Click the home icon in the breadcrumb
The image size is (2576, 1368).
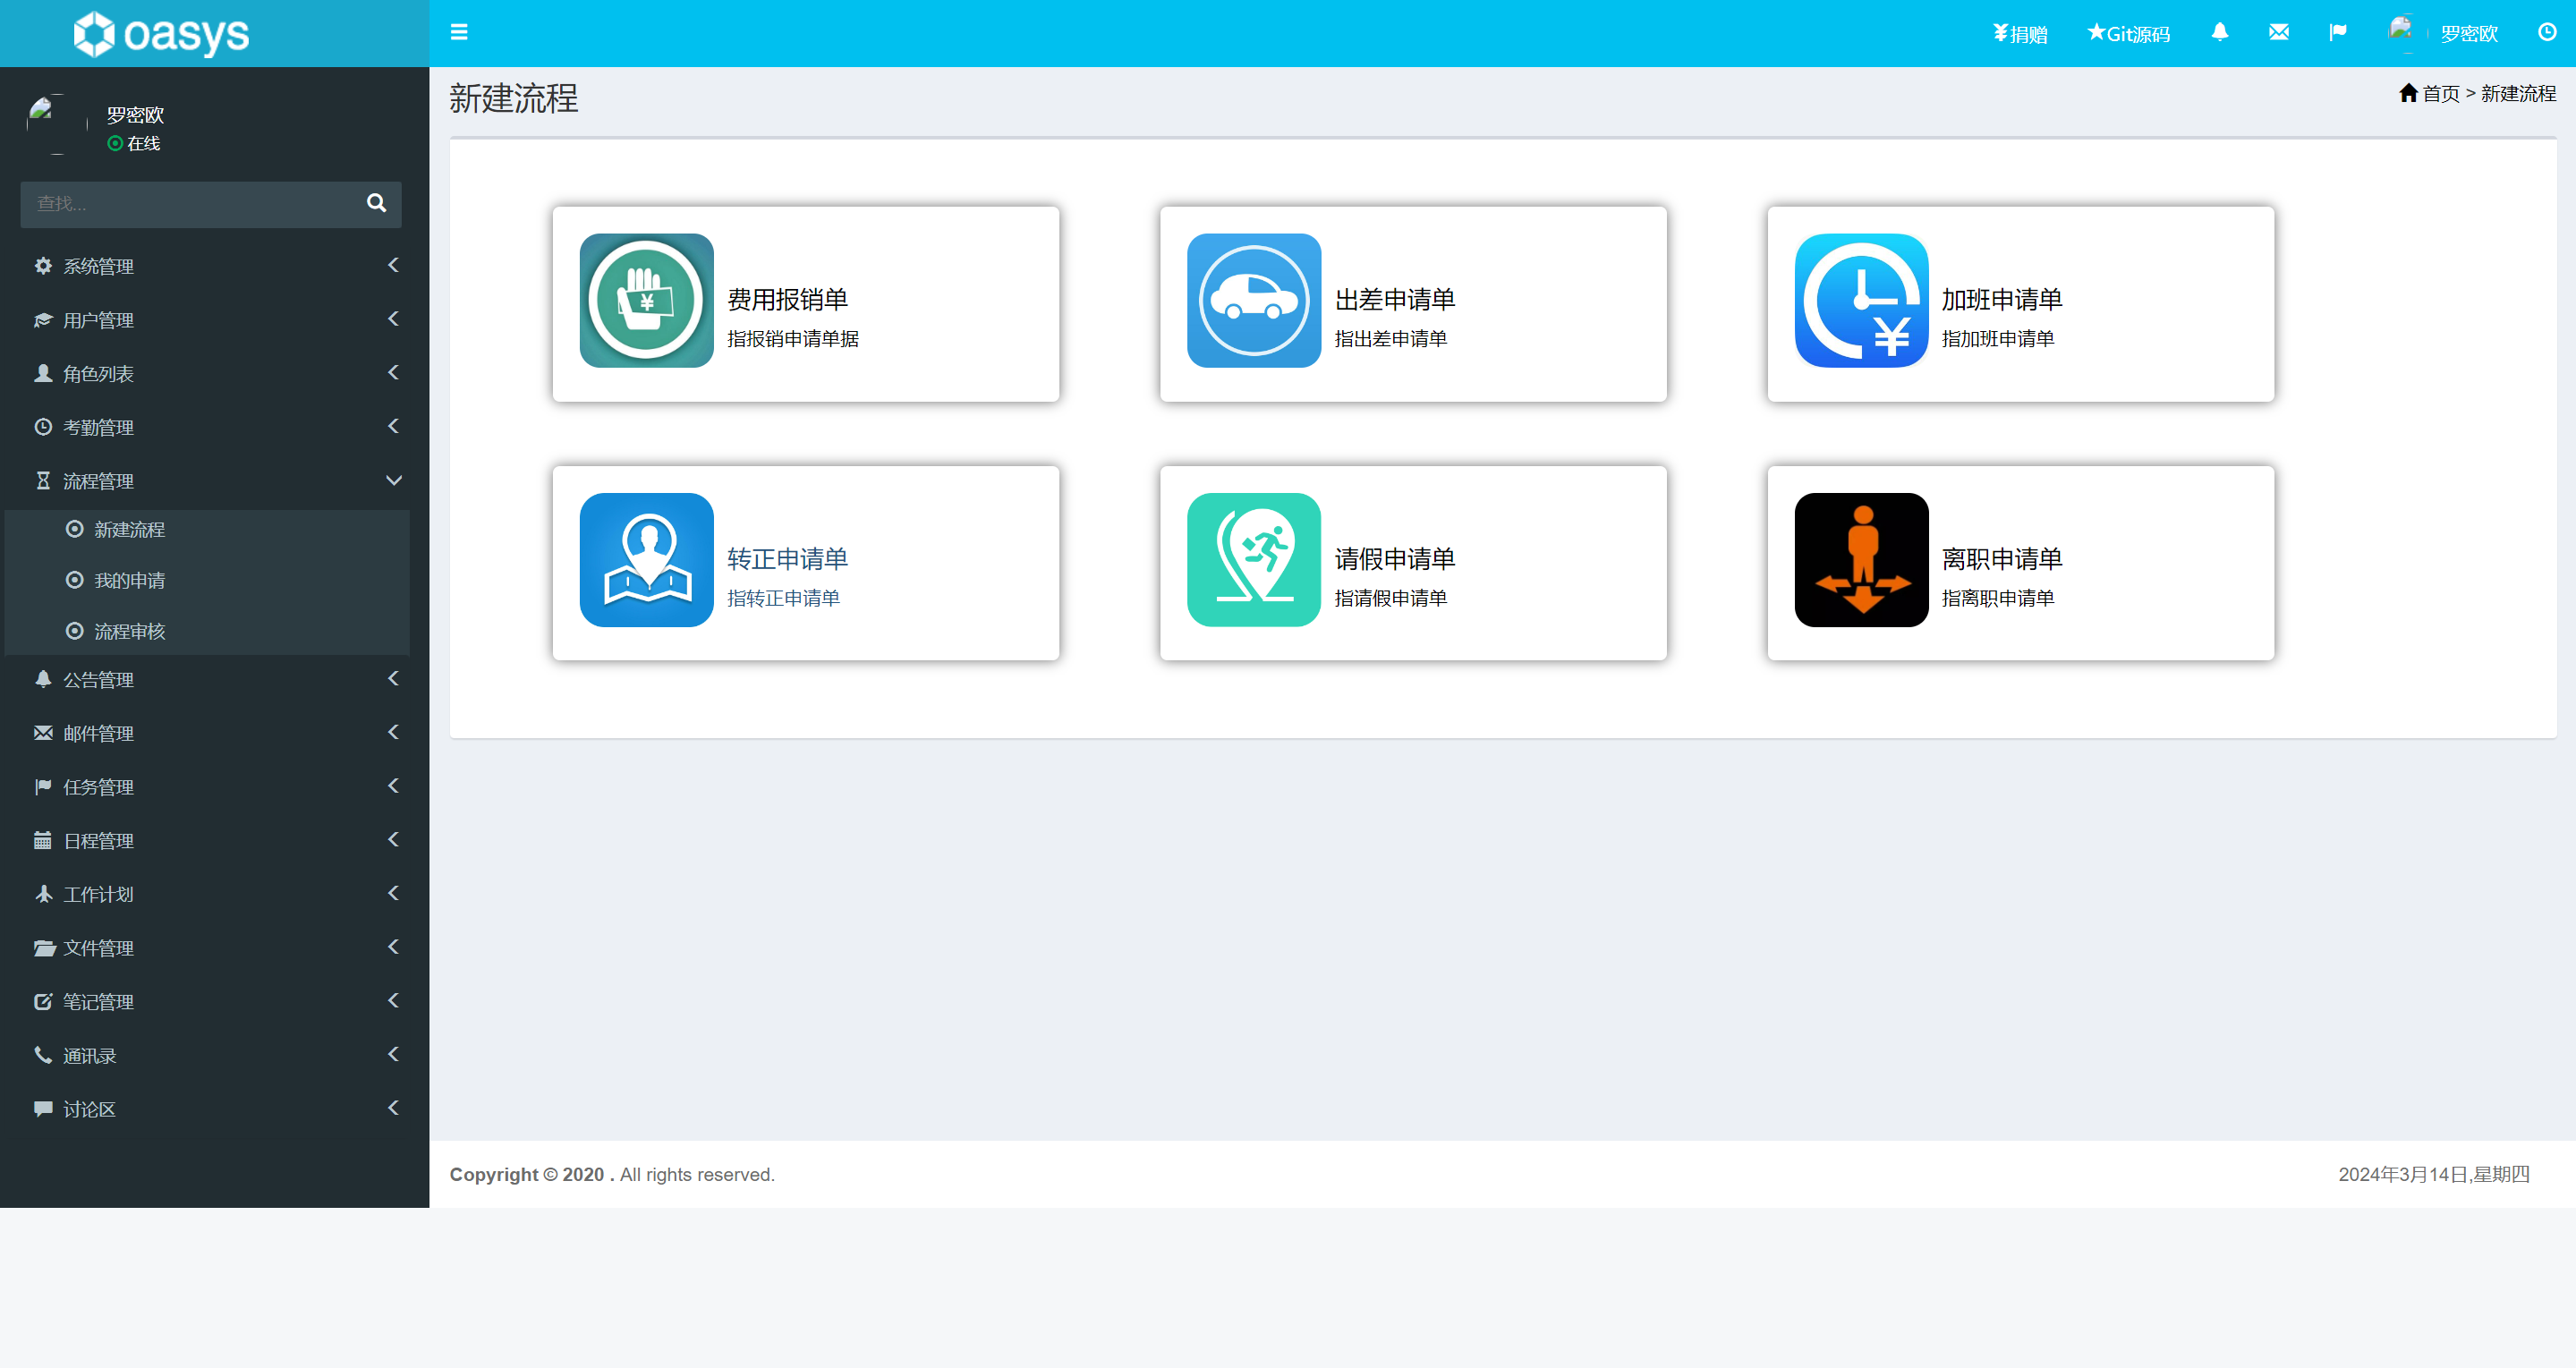tap(2408, 93)
